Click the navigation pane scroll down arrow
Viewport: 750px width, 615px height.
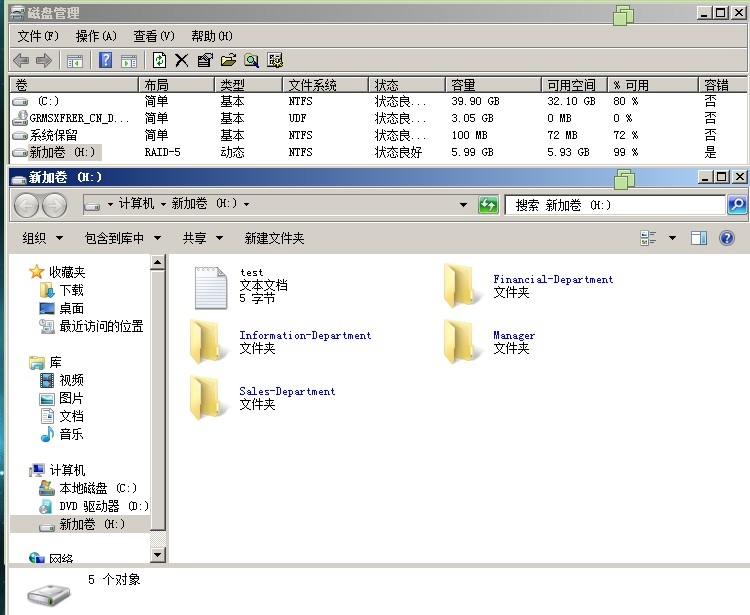158,555
